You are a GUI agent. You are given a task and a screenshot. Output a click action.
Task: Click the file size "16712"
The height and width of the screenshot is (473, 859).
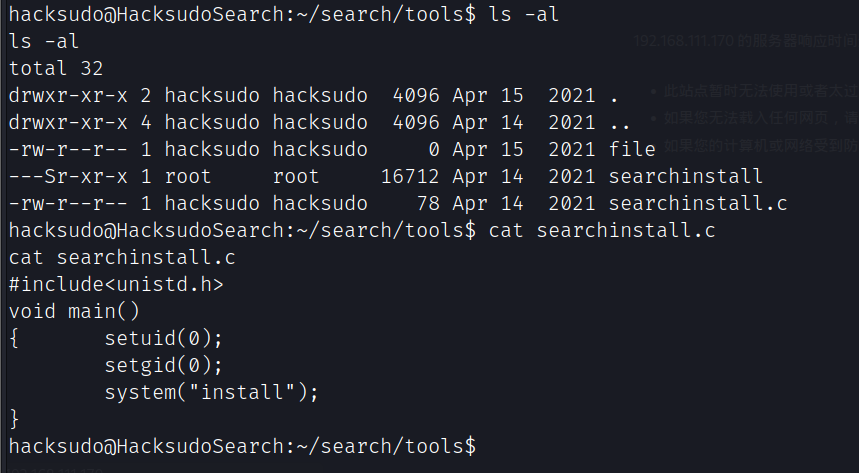point(410,177)
